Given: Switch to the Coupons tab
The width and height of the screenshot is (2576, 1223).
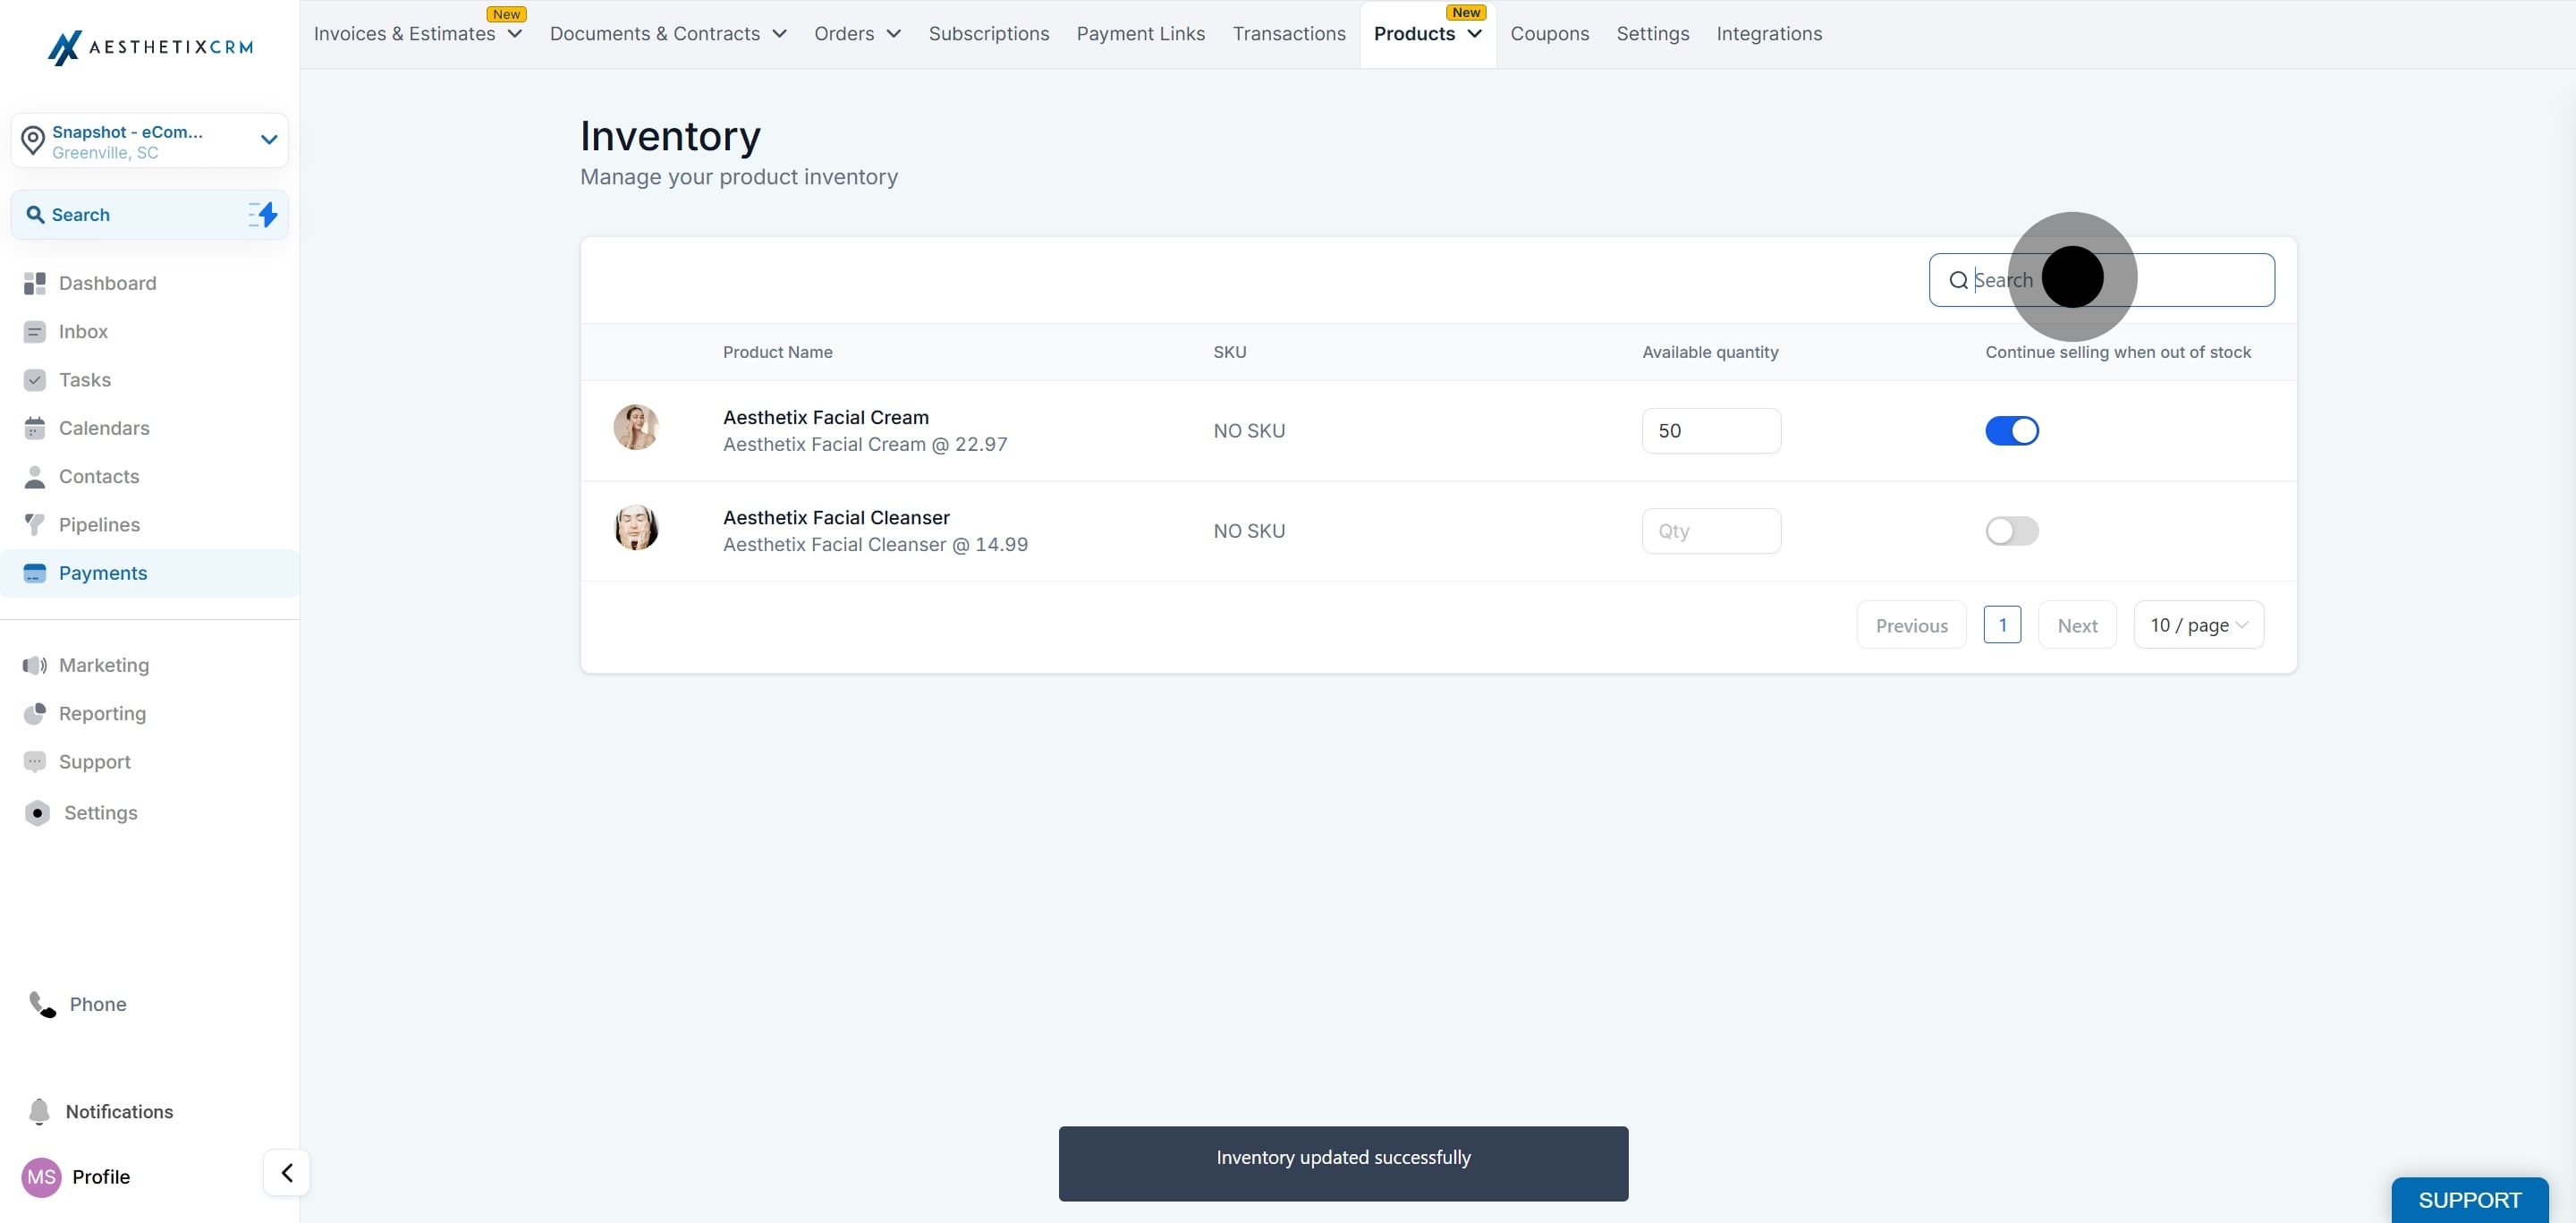Looking at the screenshot, I should [1549, 34].
